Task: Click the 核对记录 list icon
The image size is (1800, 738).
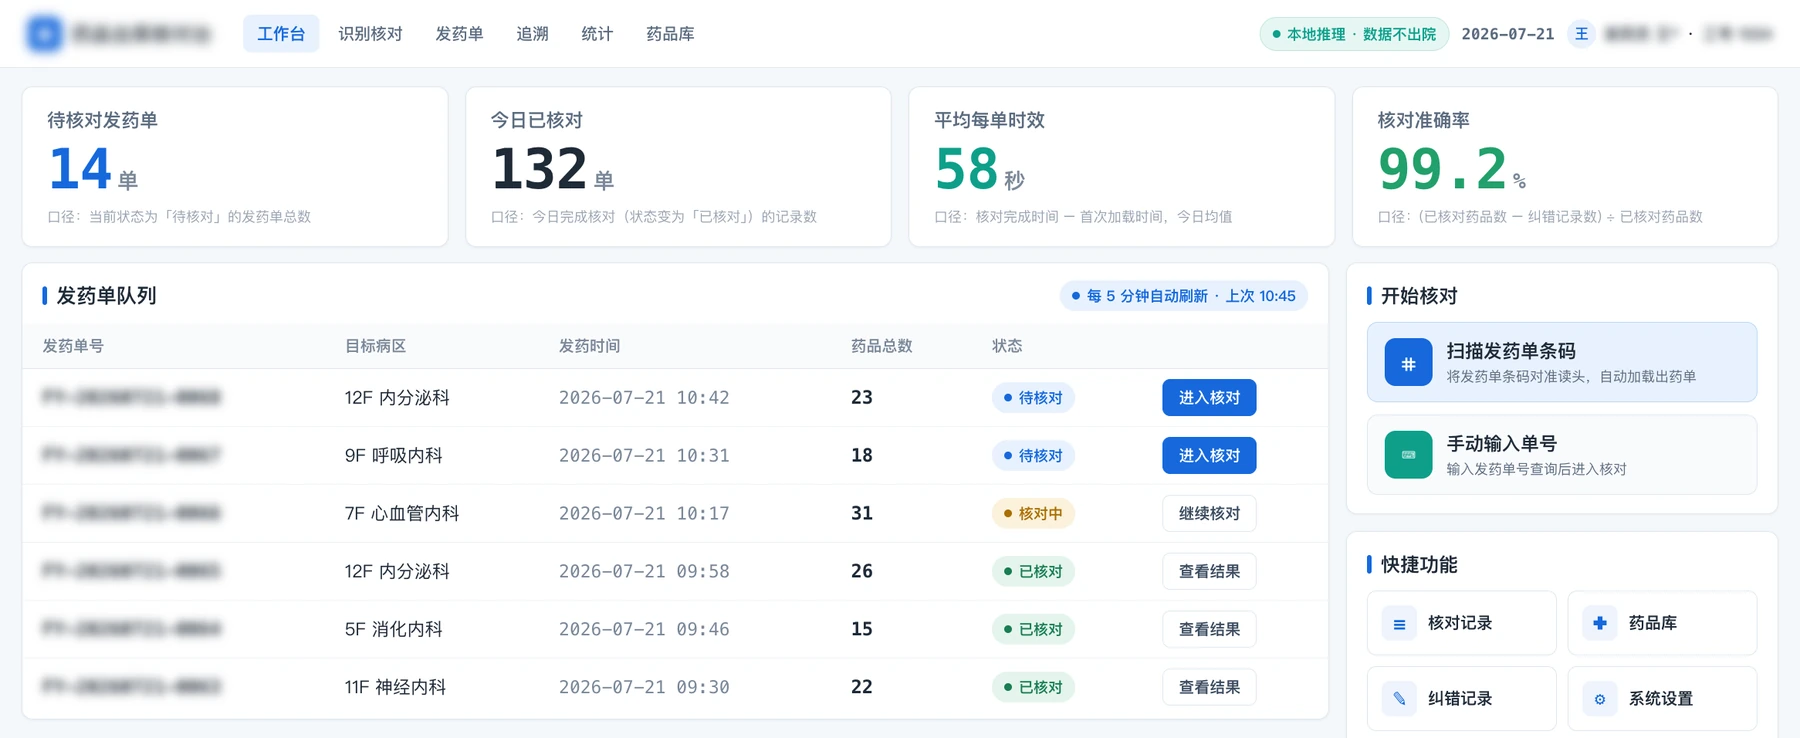Action: click(x=1399, y=623)
